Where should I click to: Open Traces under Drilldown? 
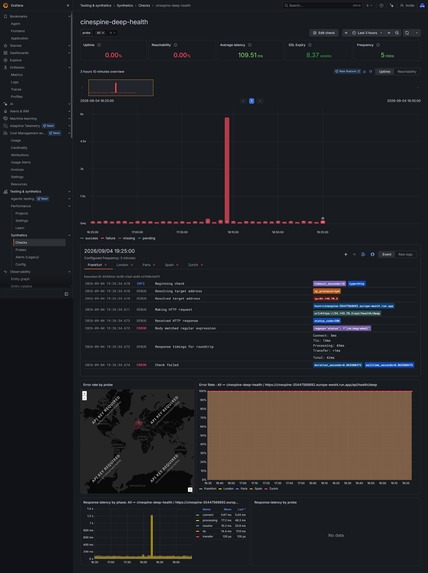click(x=16, y=90)
